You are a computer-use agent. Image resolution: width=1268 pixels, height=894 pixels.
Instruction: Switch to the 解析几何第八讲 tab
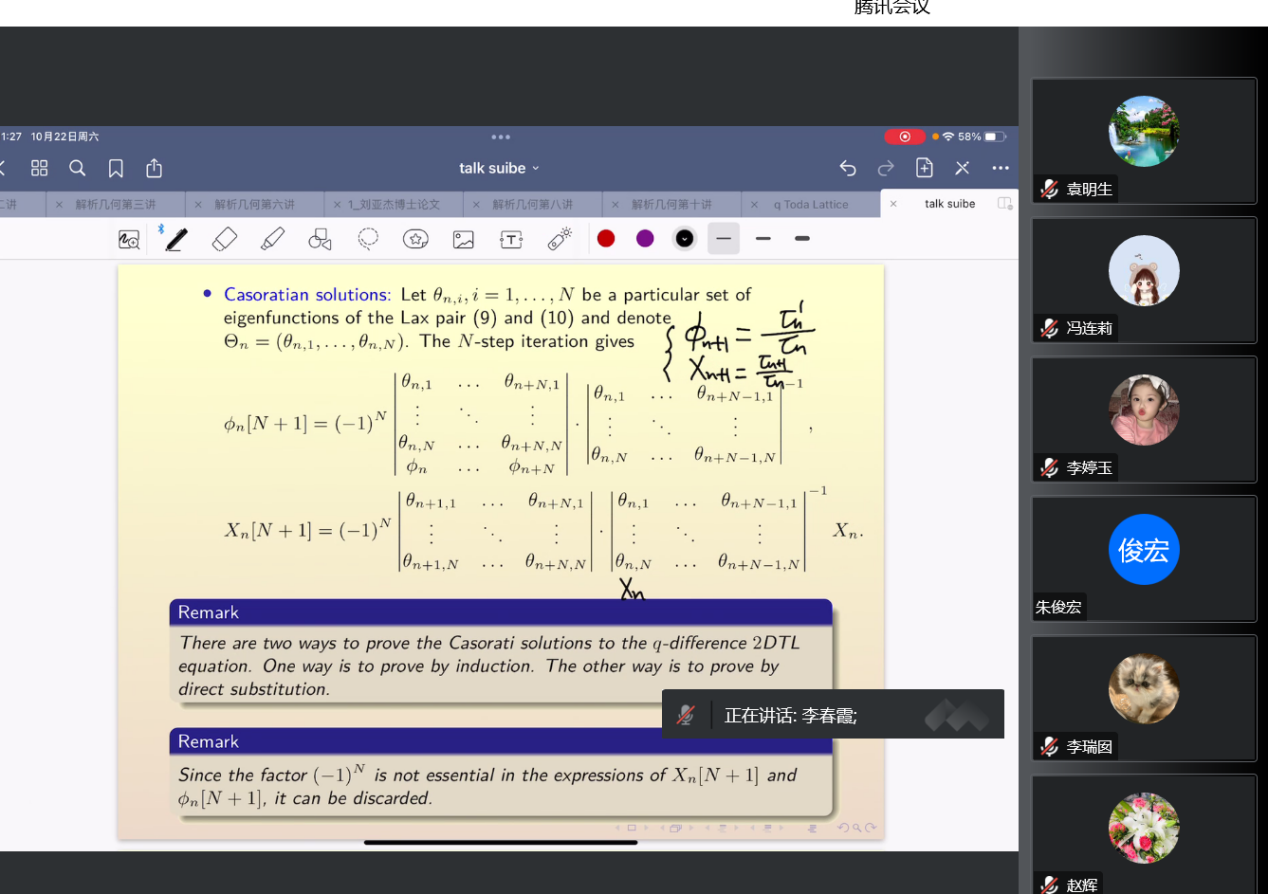pos(532,204)
